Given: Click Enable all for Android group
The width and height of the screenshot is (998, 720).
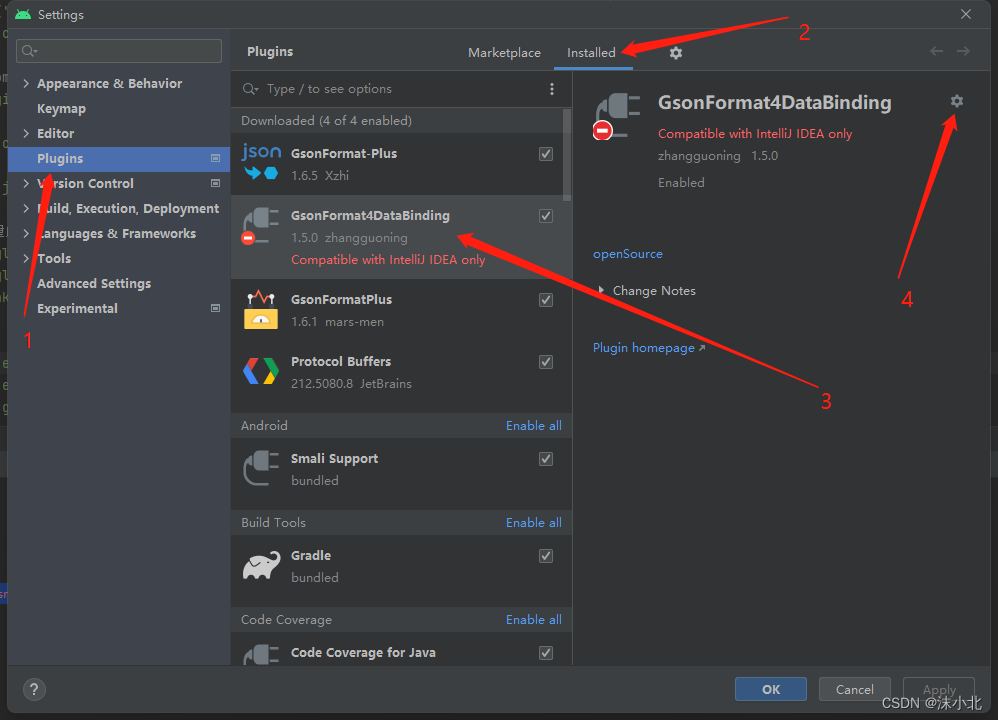Looking at the screenshot, I should click(533, 425).
